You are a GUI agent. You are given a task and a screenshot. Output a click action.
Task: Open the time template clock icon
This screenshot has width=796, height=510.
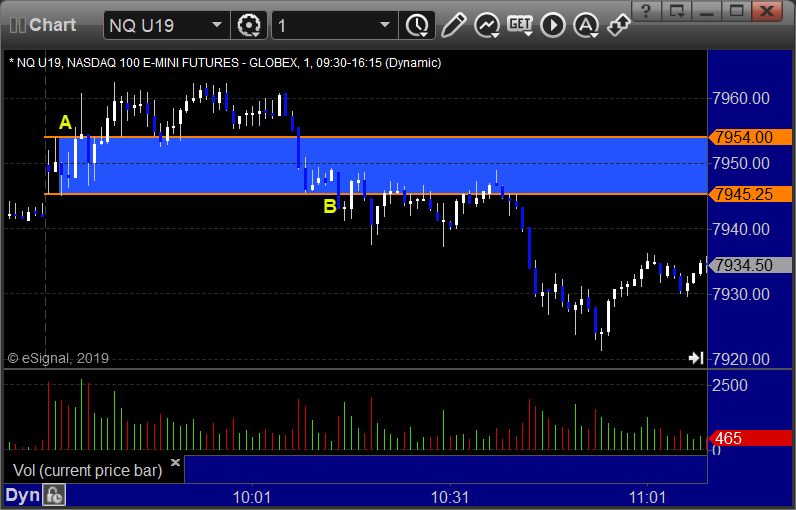click(417, 25)
